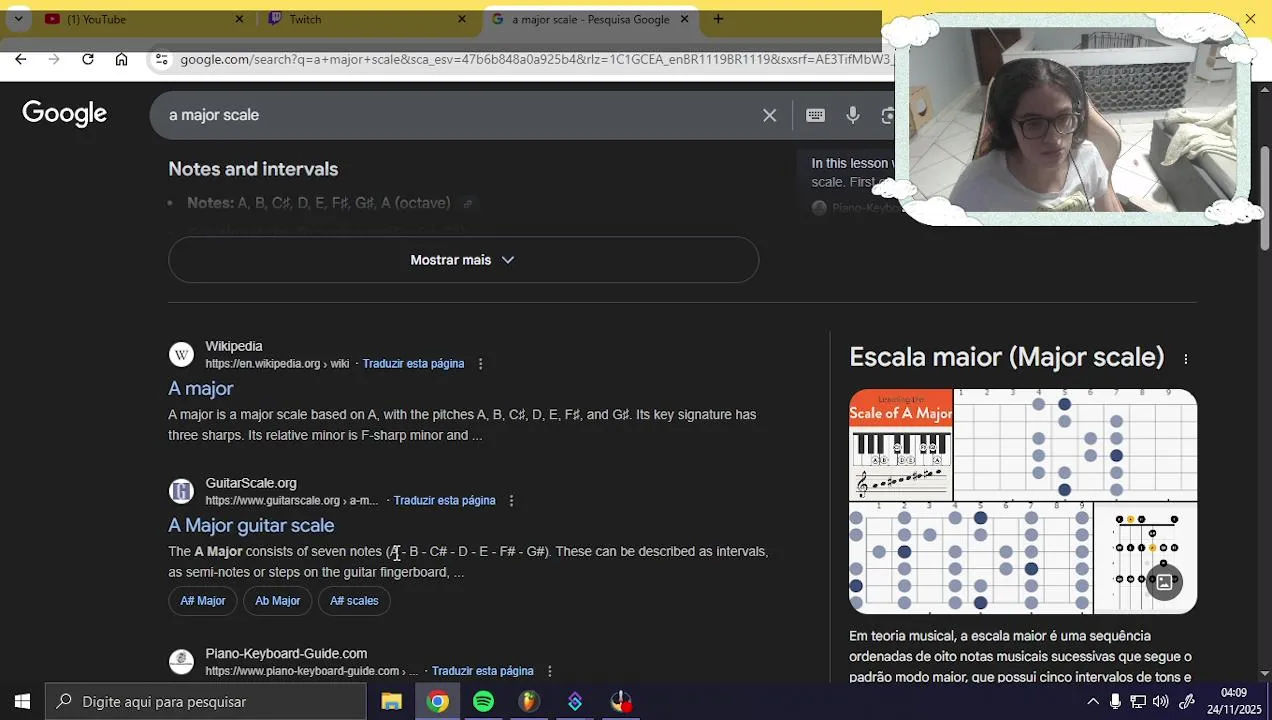The image size is (1272, 720).
Task: Expand results with 'Mostrar mais'
Action: coord(463,260)
